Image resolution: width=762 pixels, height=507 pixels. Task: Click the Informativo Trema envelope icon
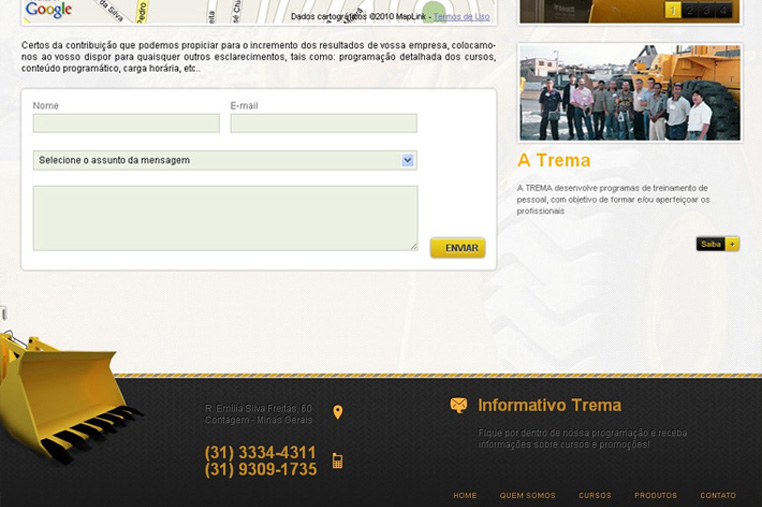[x=459, y=405]
